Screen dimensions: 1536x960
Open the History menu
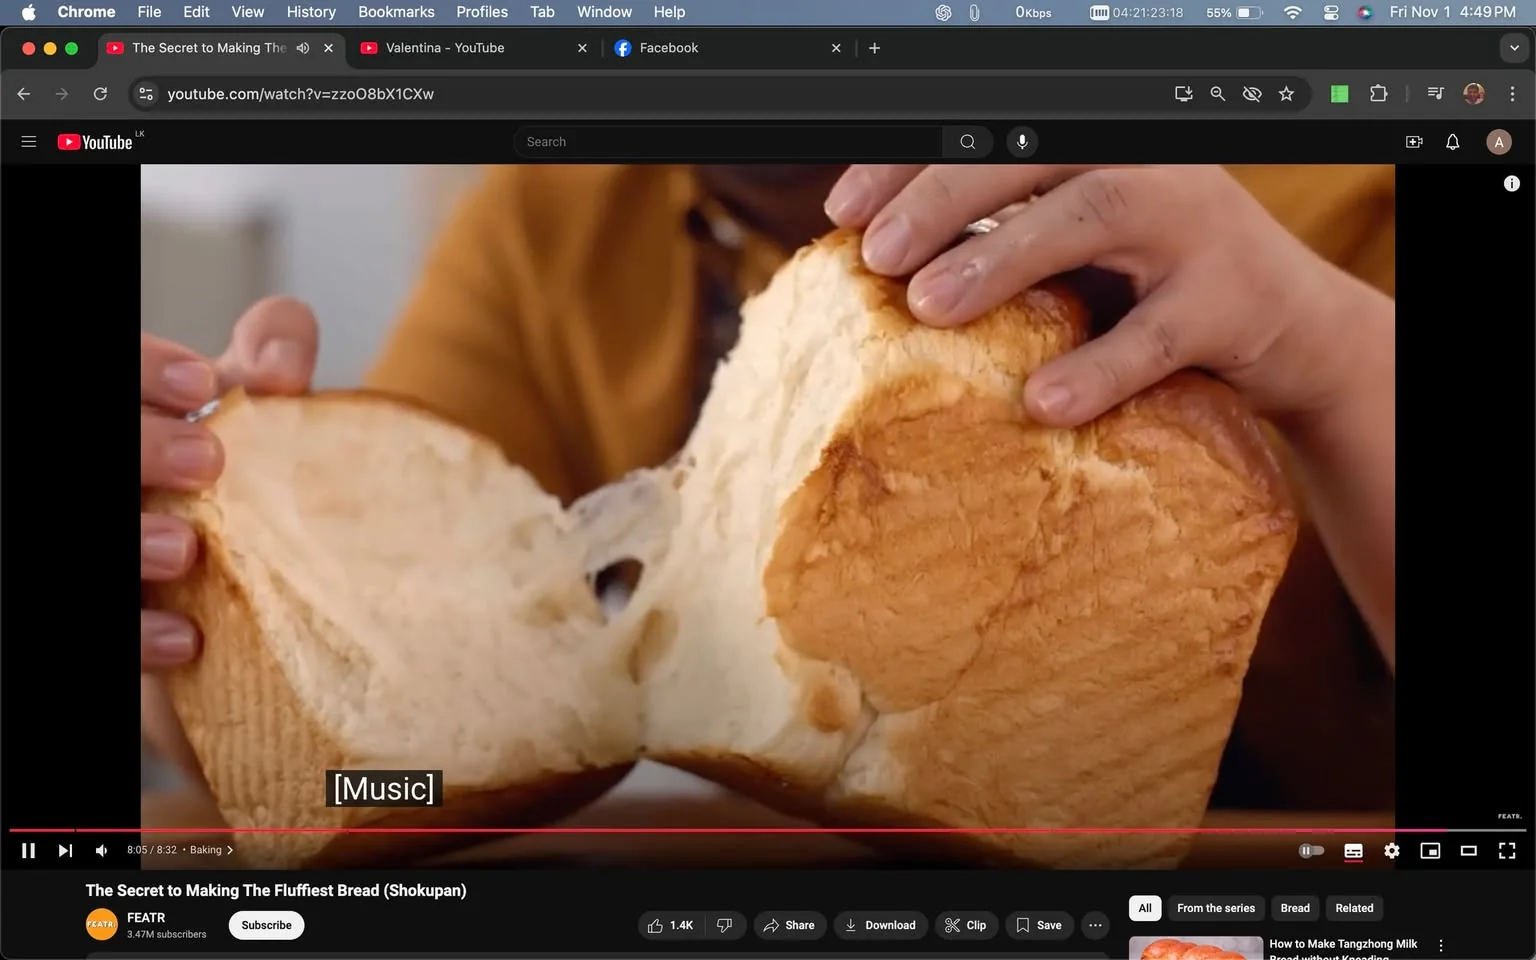coord(311,12)
